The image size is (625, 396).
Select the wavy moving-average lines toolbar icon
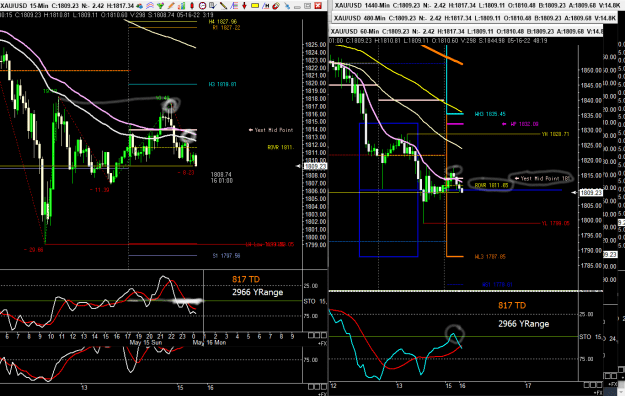tap(150, 6)
